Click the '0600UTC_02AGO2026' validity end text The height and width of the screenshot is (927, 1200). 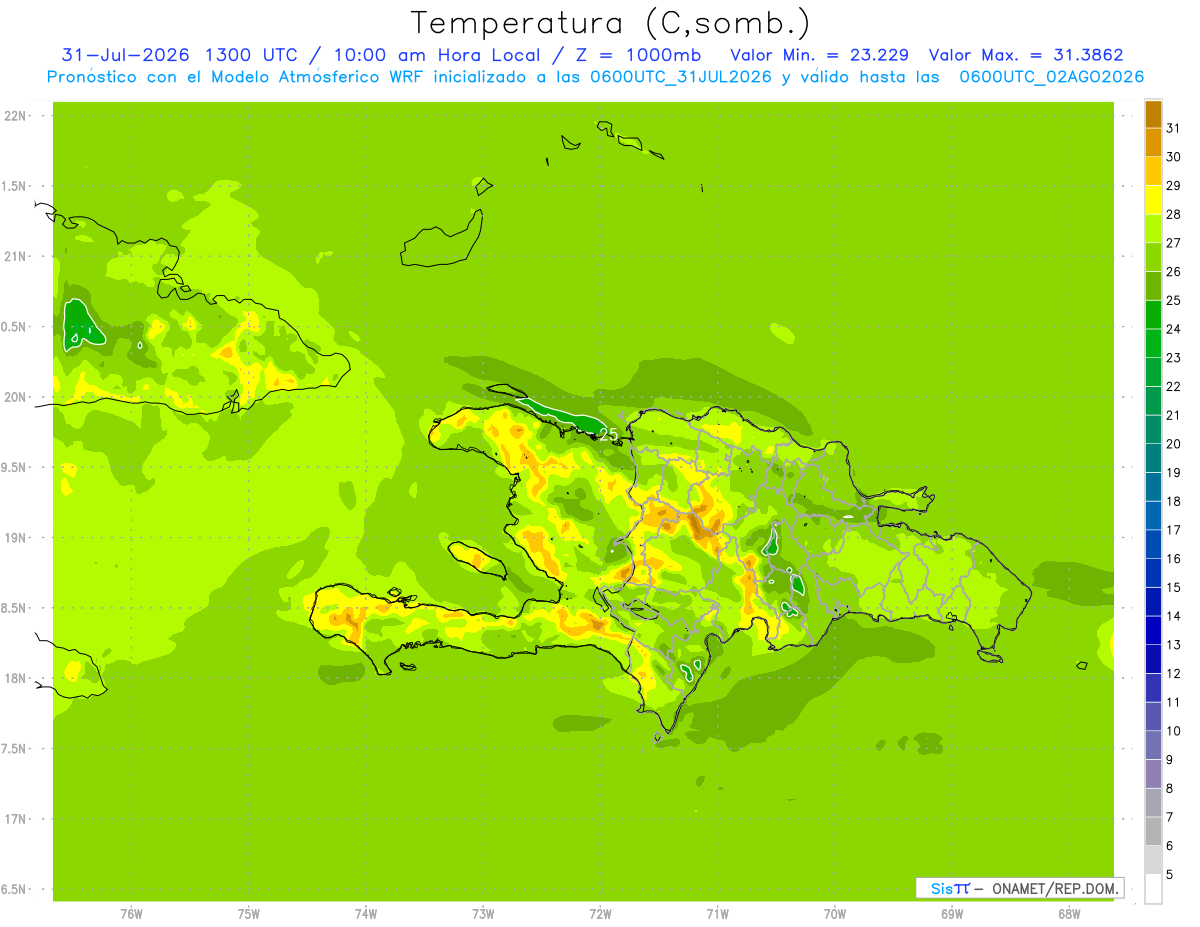pos(1052,77)
